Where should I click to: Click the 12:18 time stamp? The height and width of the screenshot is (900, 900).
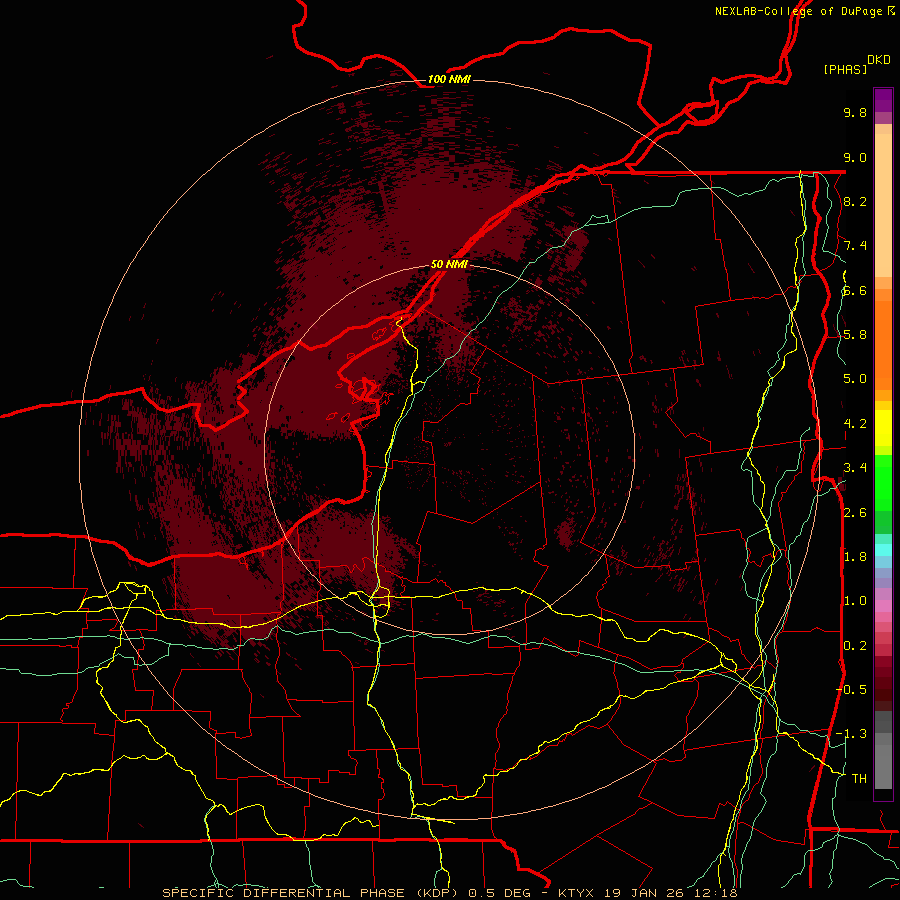(717, 893)
